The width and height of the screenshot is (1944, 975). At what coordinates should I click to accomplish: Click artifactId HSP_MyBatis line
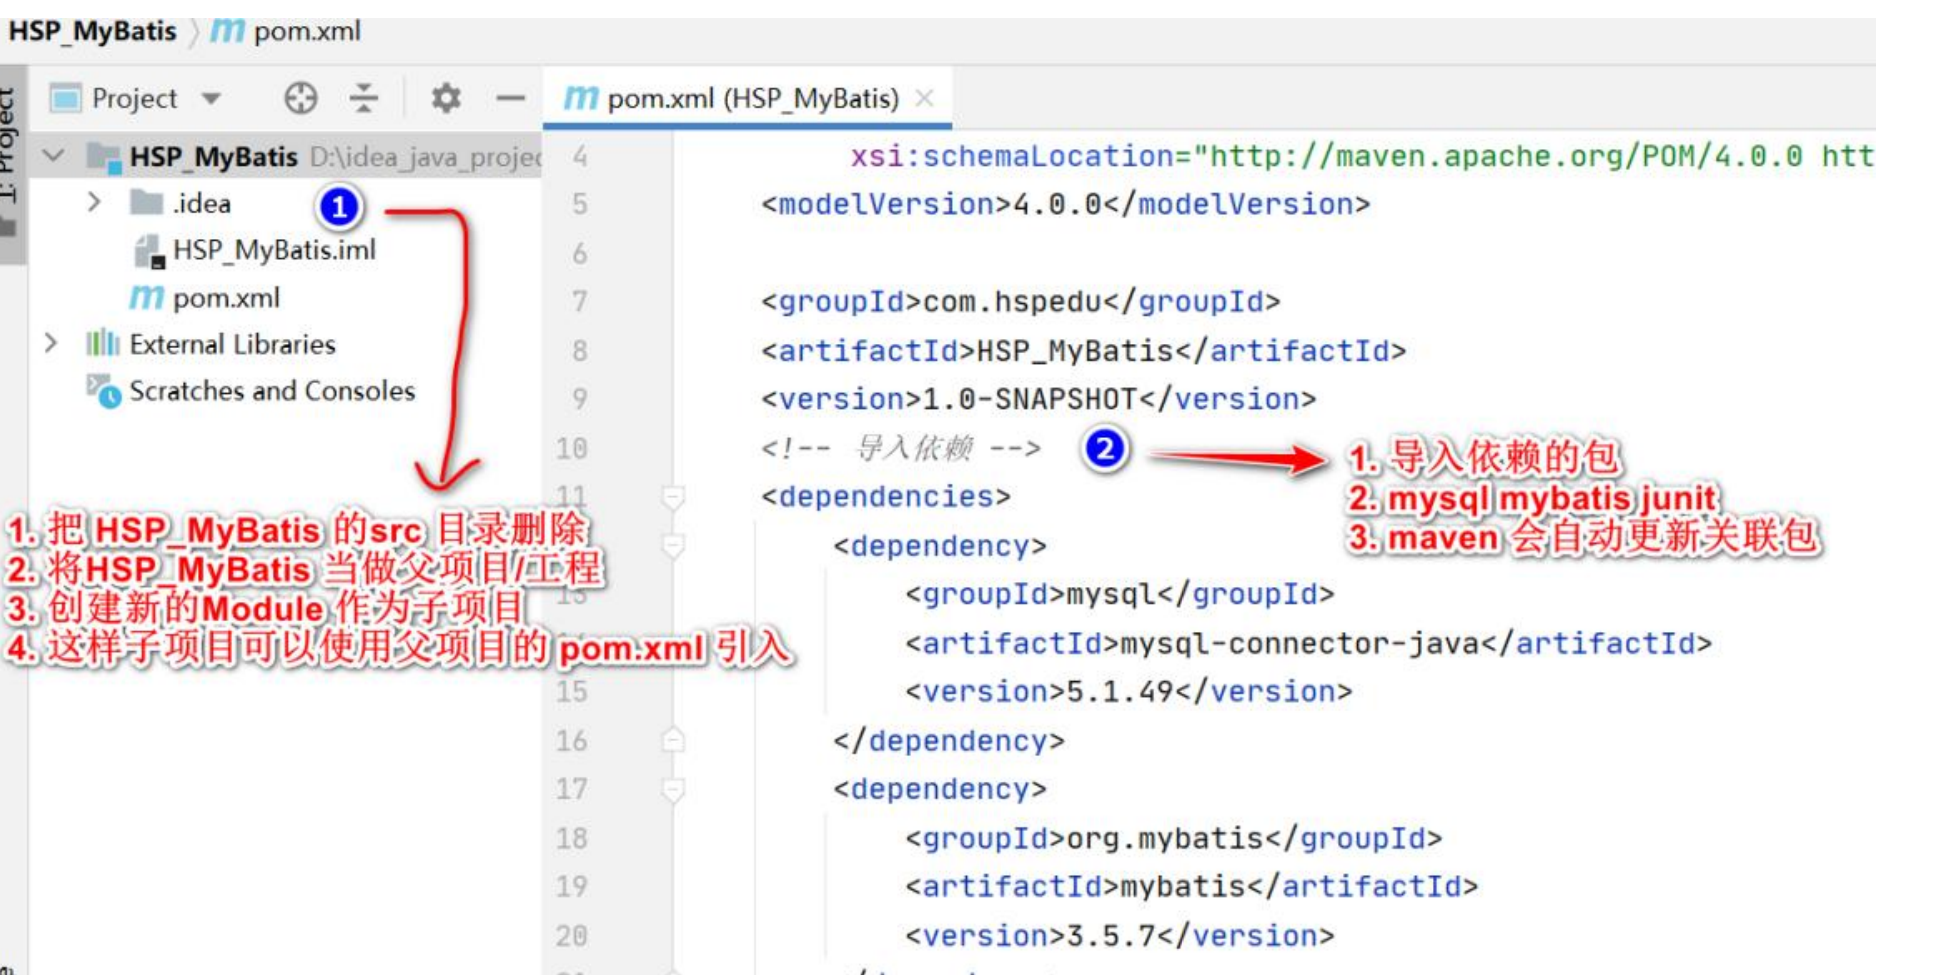pyautogui.click(x=1083, y=351)
